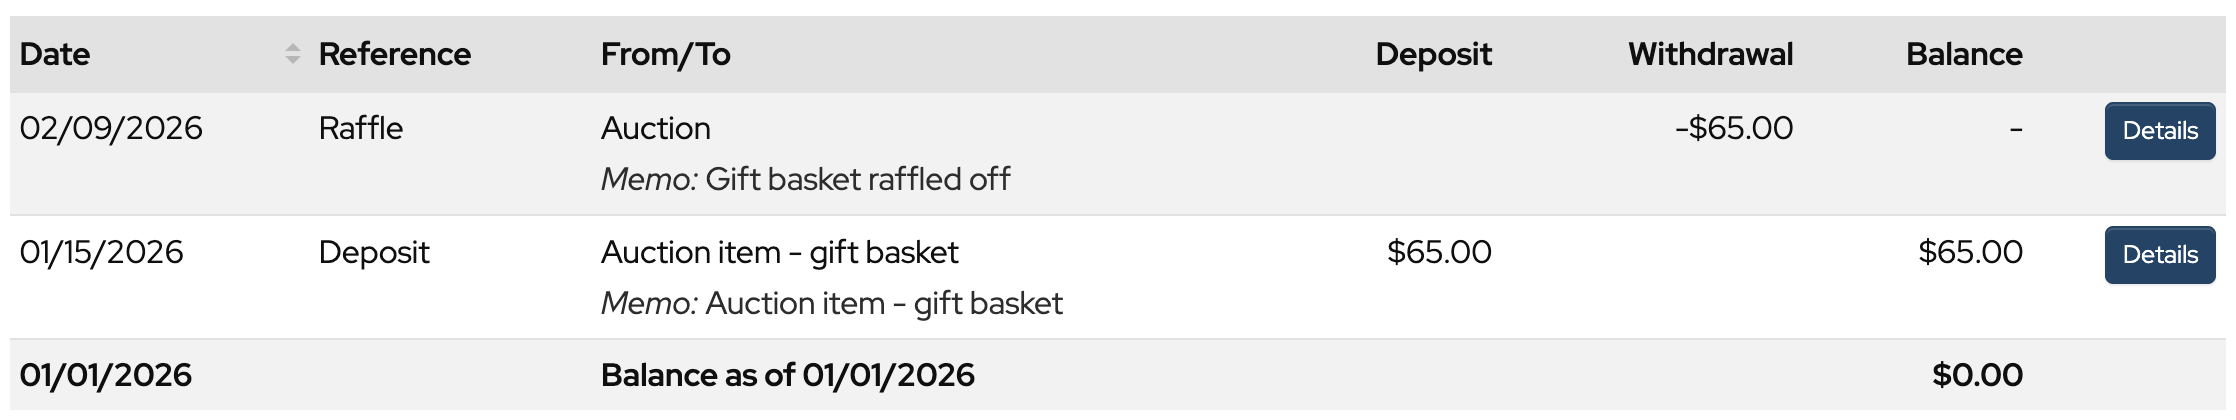
Task: Select the Raffle reference cell
Action: tap(360, 128)
